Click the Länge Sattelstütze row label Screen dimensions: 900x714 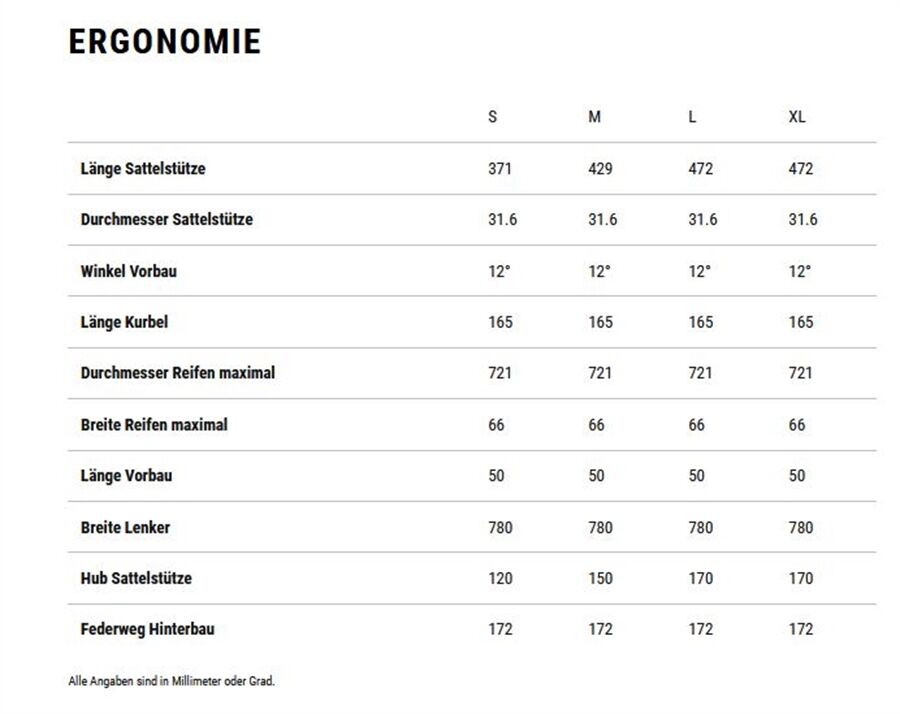pyautogui.click(x=143, y=168)
